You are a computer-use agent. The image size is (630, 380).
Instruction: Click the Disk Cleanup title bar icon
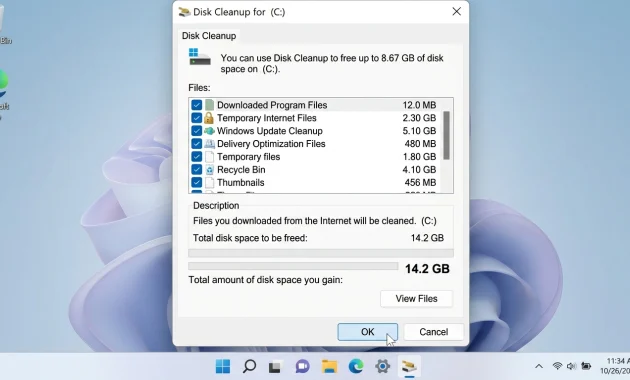coord(184,12)
